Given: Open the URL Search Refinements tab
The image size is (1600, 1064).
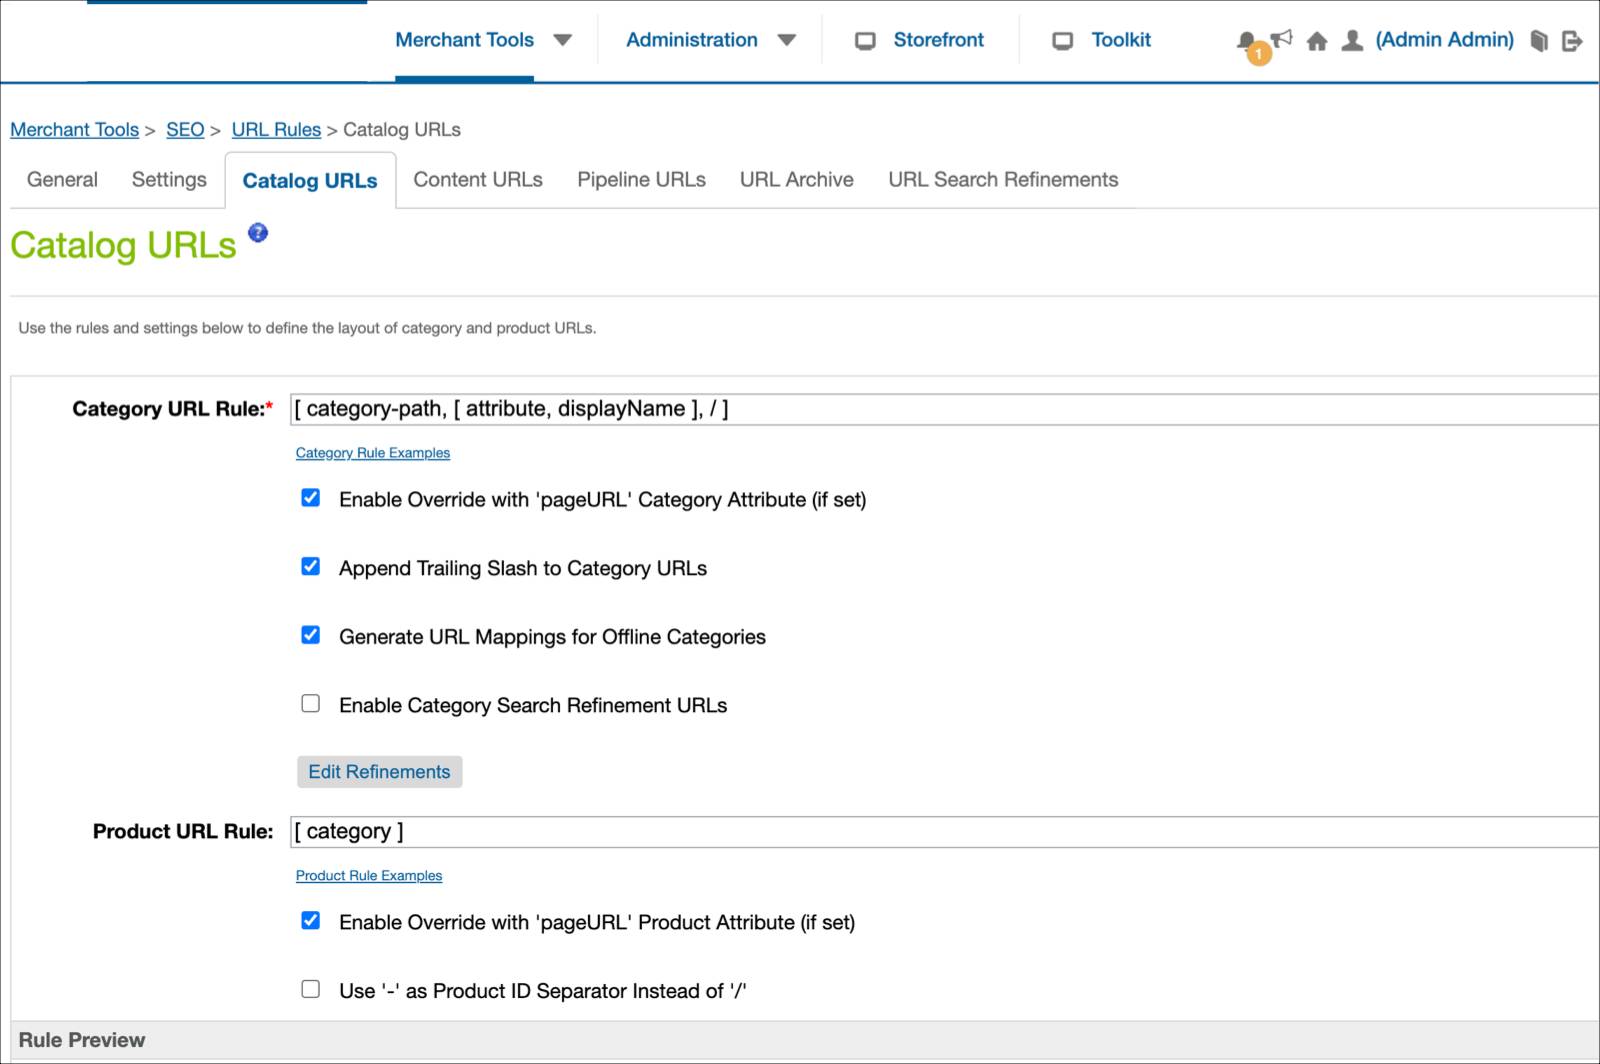Looking at the screenshot, I should [1003, 180].
